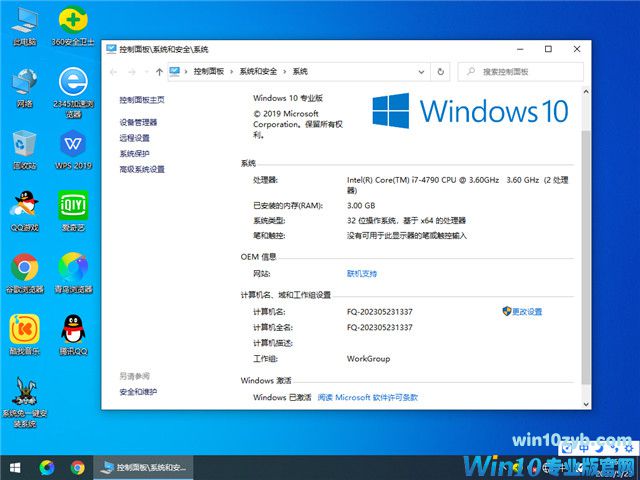Open Control Panel Home link (控制面板主页)
Image resolution: width=640 pixels, height=480 pixels.
(142, 100)
